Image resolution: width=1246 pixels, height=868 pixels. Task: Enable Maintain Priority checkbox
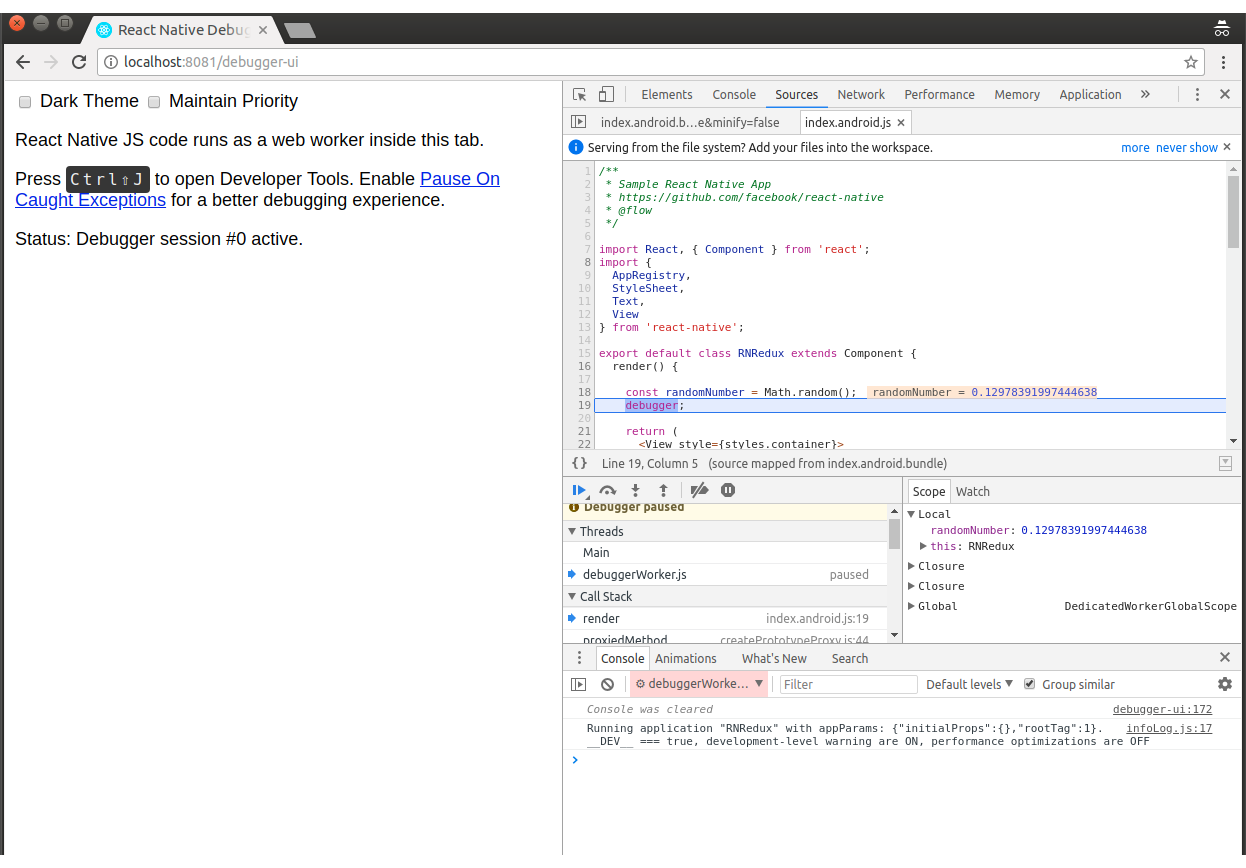(154, 102)
